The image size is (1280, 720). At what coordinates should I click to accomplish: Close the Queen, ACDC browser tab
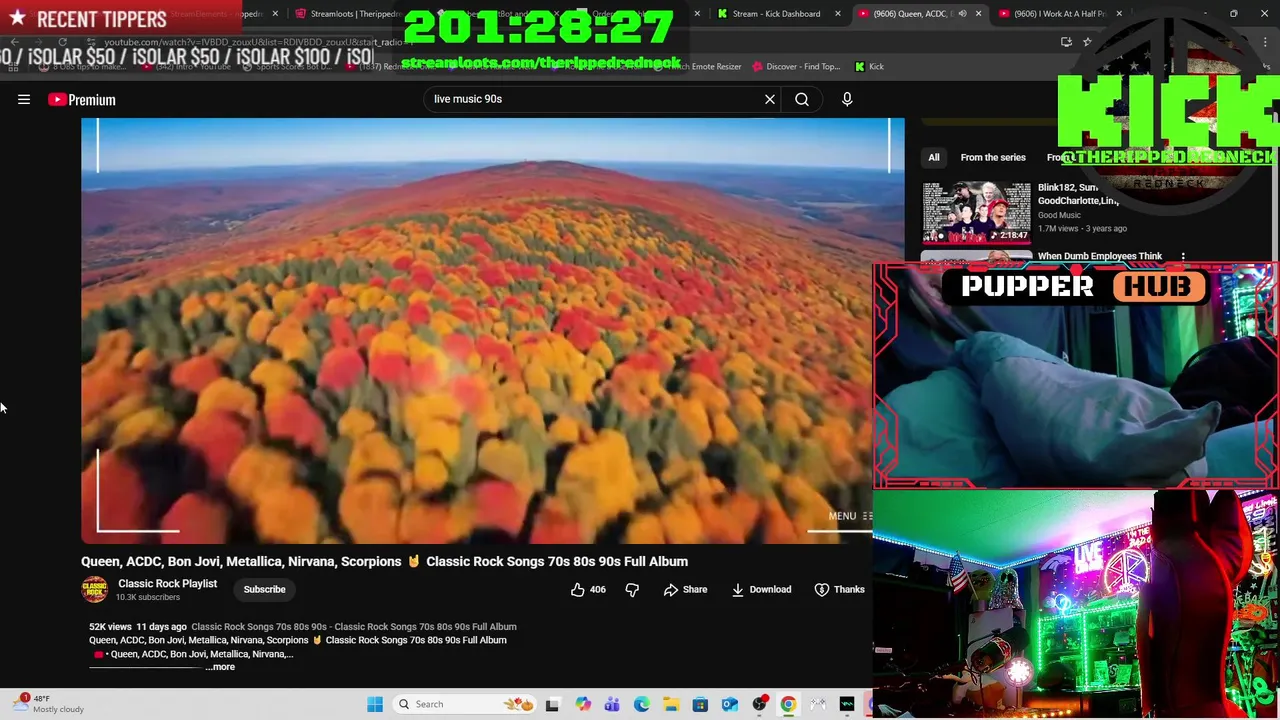[978, 14]
